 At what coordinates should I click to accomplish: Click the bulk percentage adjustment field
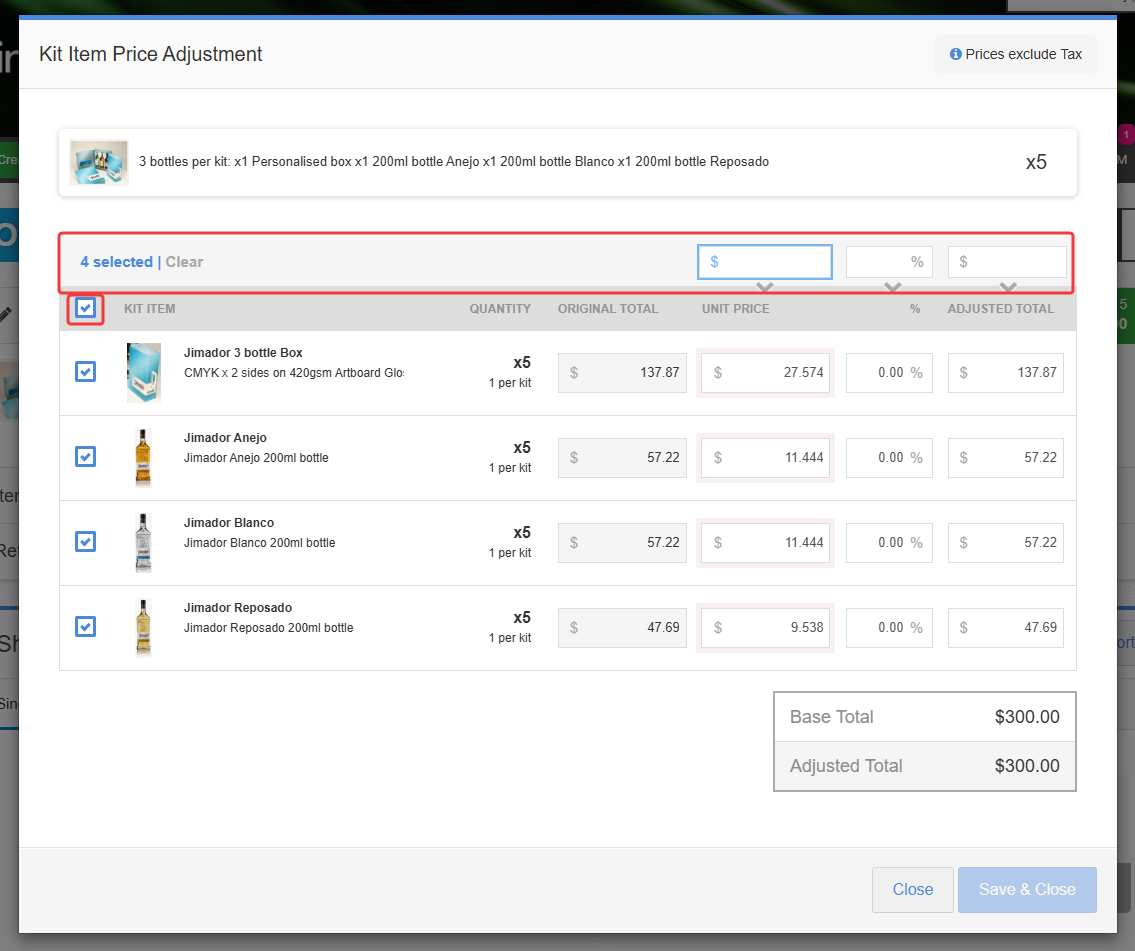coord(890,262)
